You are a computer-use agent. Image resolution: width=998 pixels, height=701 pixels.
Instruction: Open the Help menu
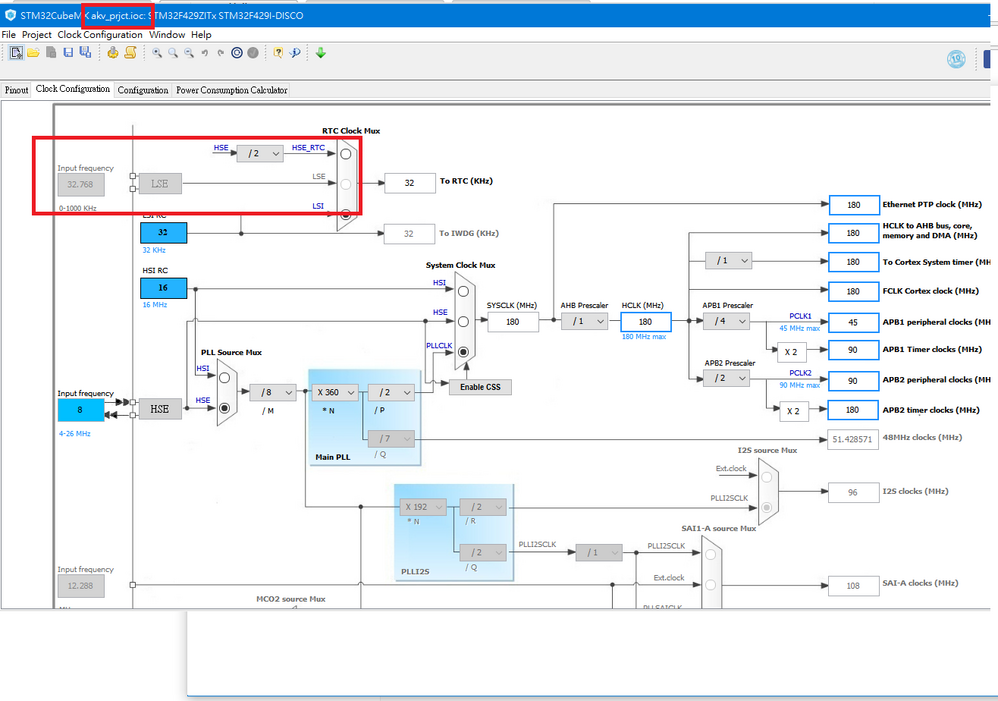pyautogui.click(x=201, y=34)
